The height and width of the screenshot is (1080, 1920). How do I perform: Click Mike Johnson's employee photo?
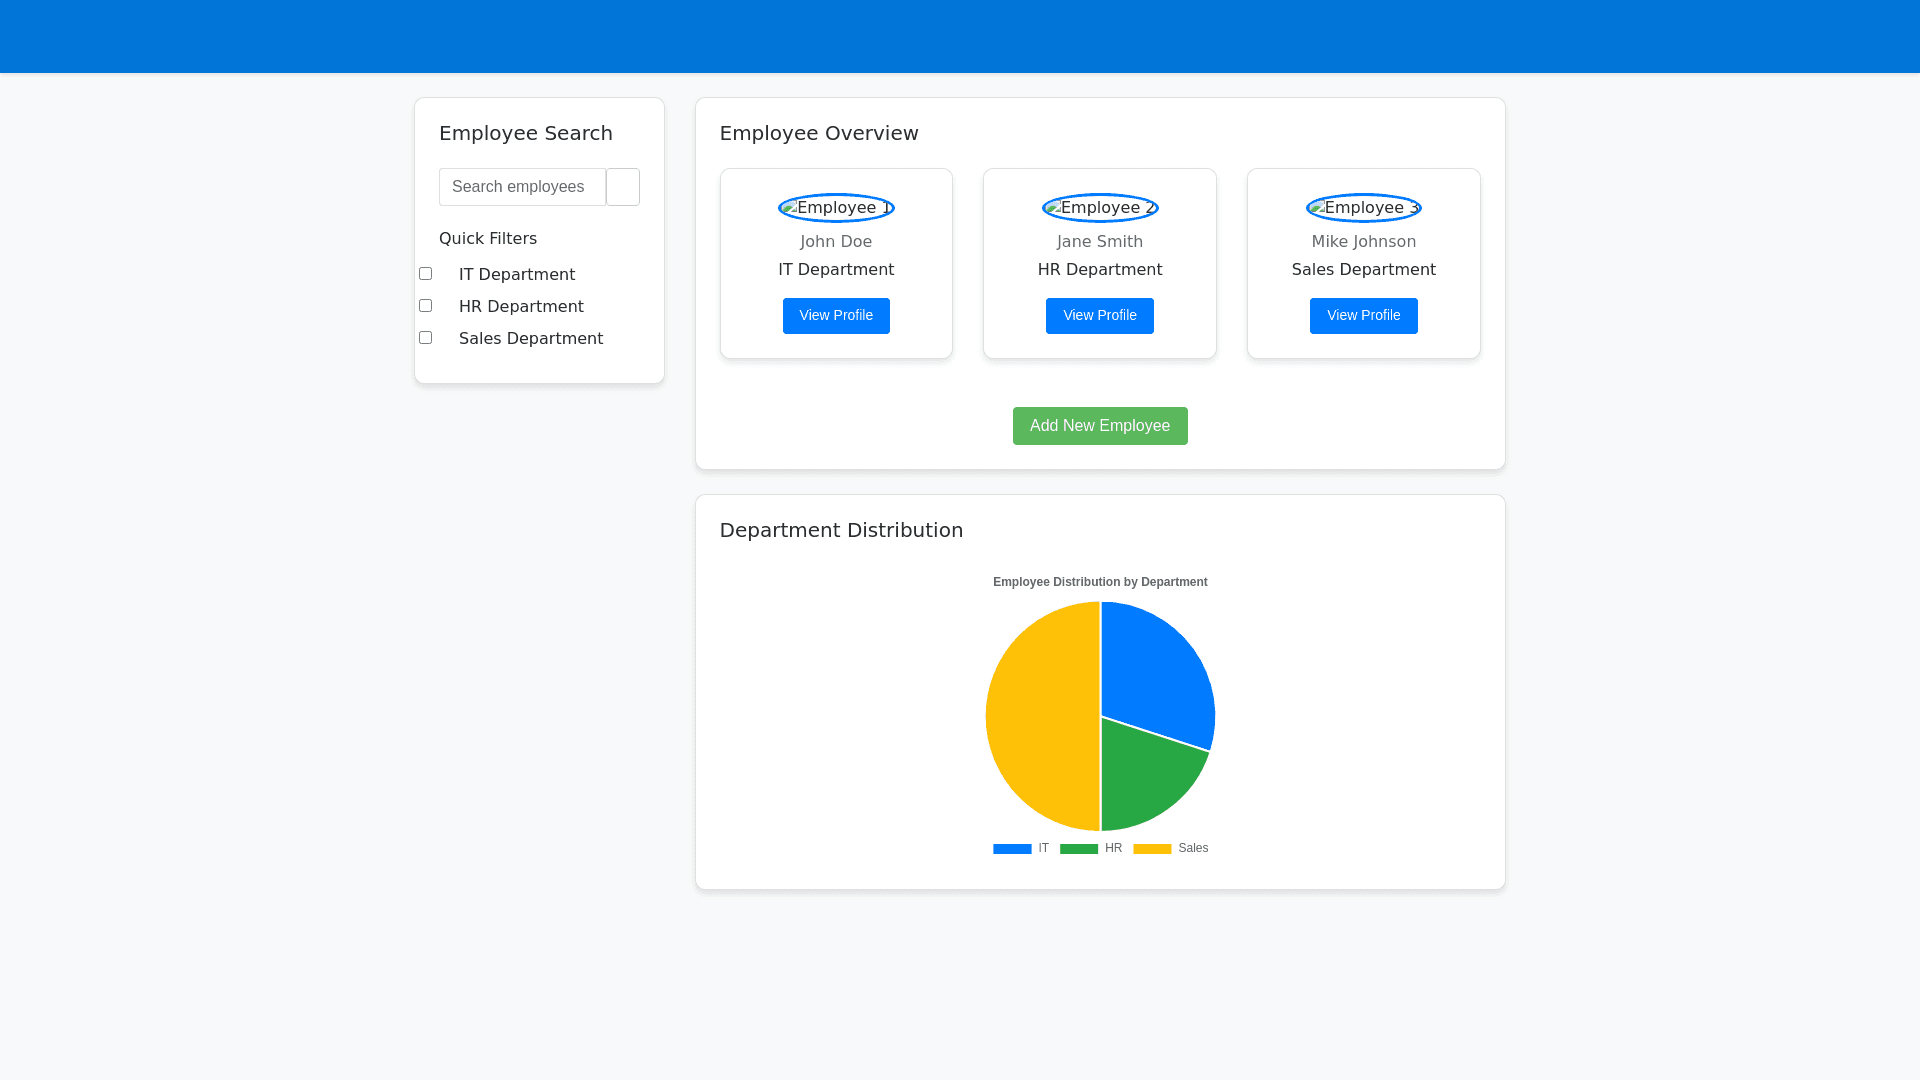point(1363,208)
